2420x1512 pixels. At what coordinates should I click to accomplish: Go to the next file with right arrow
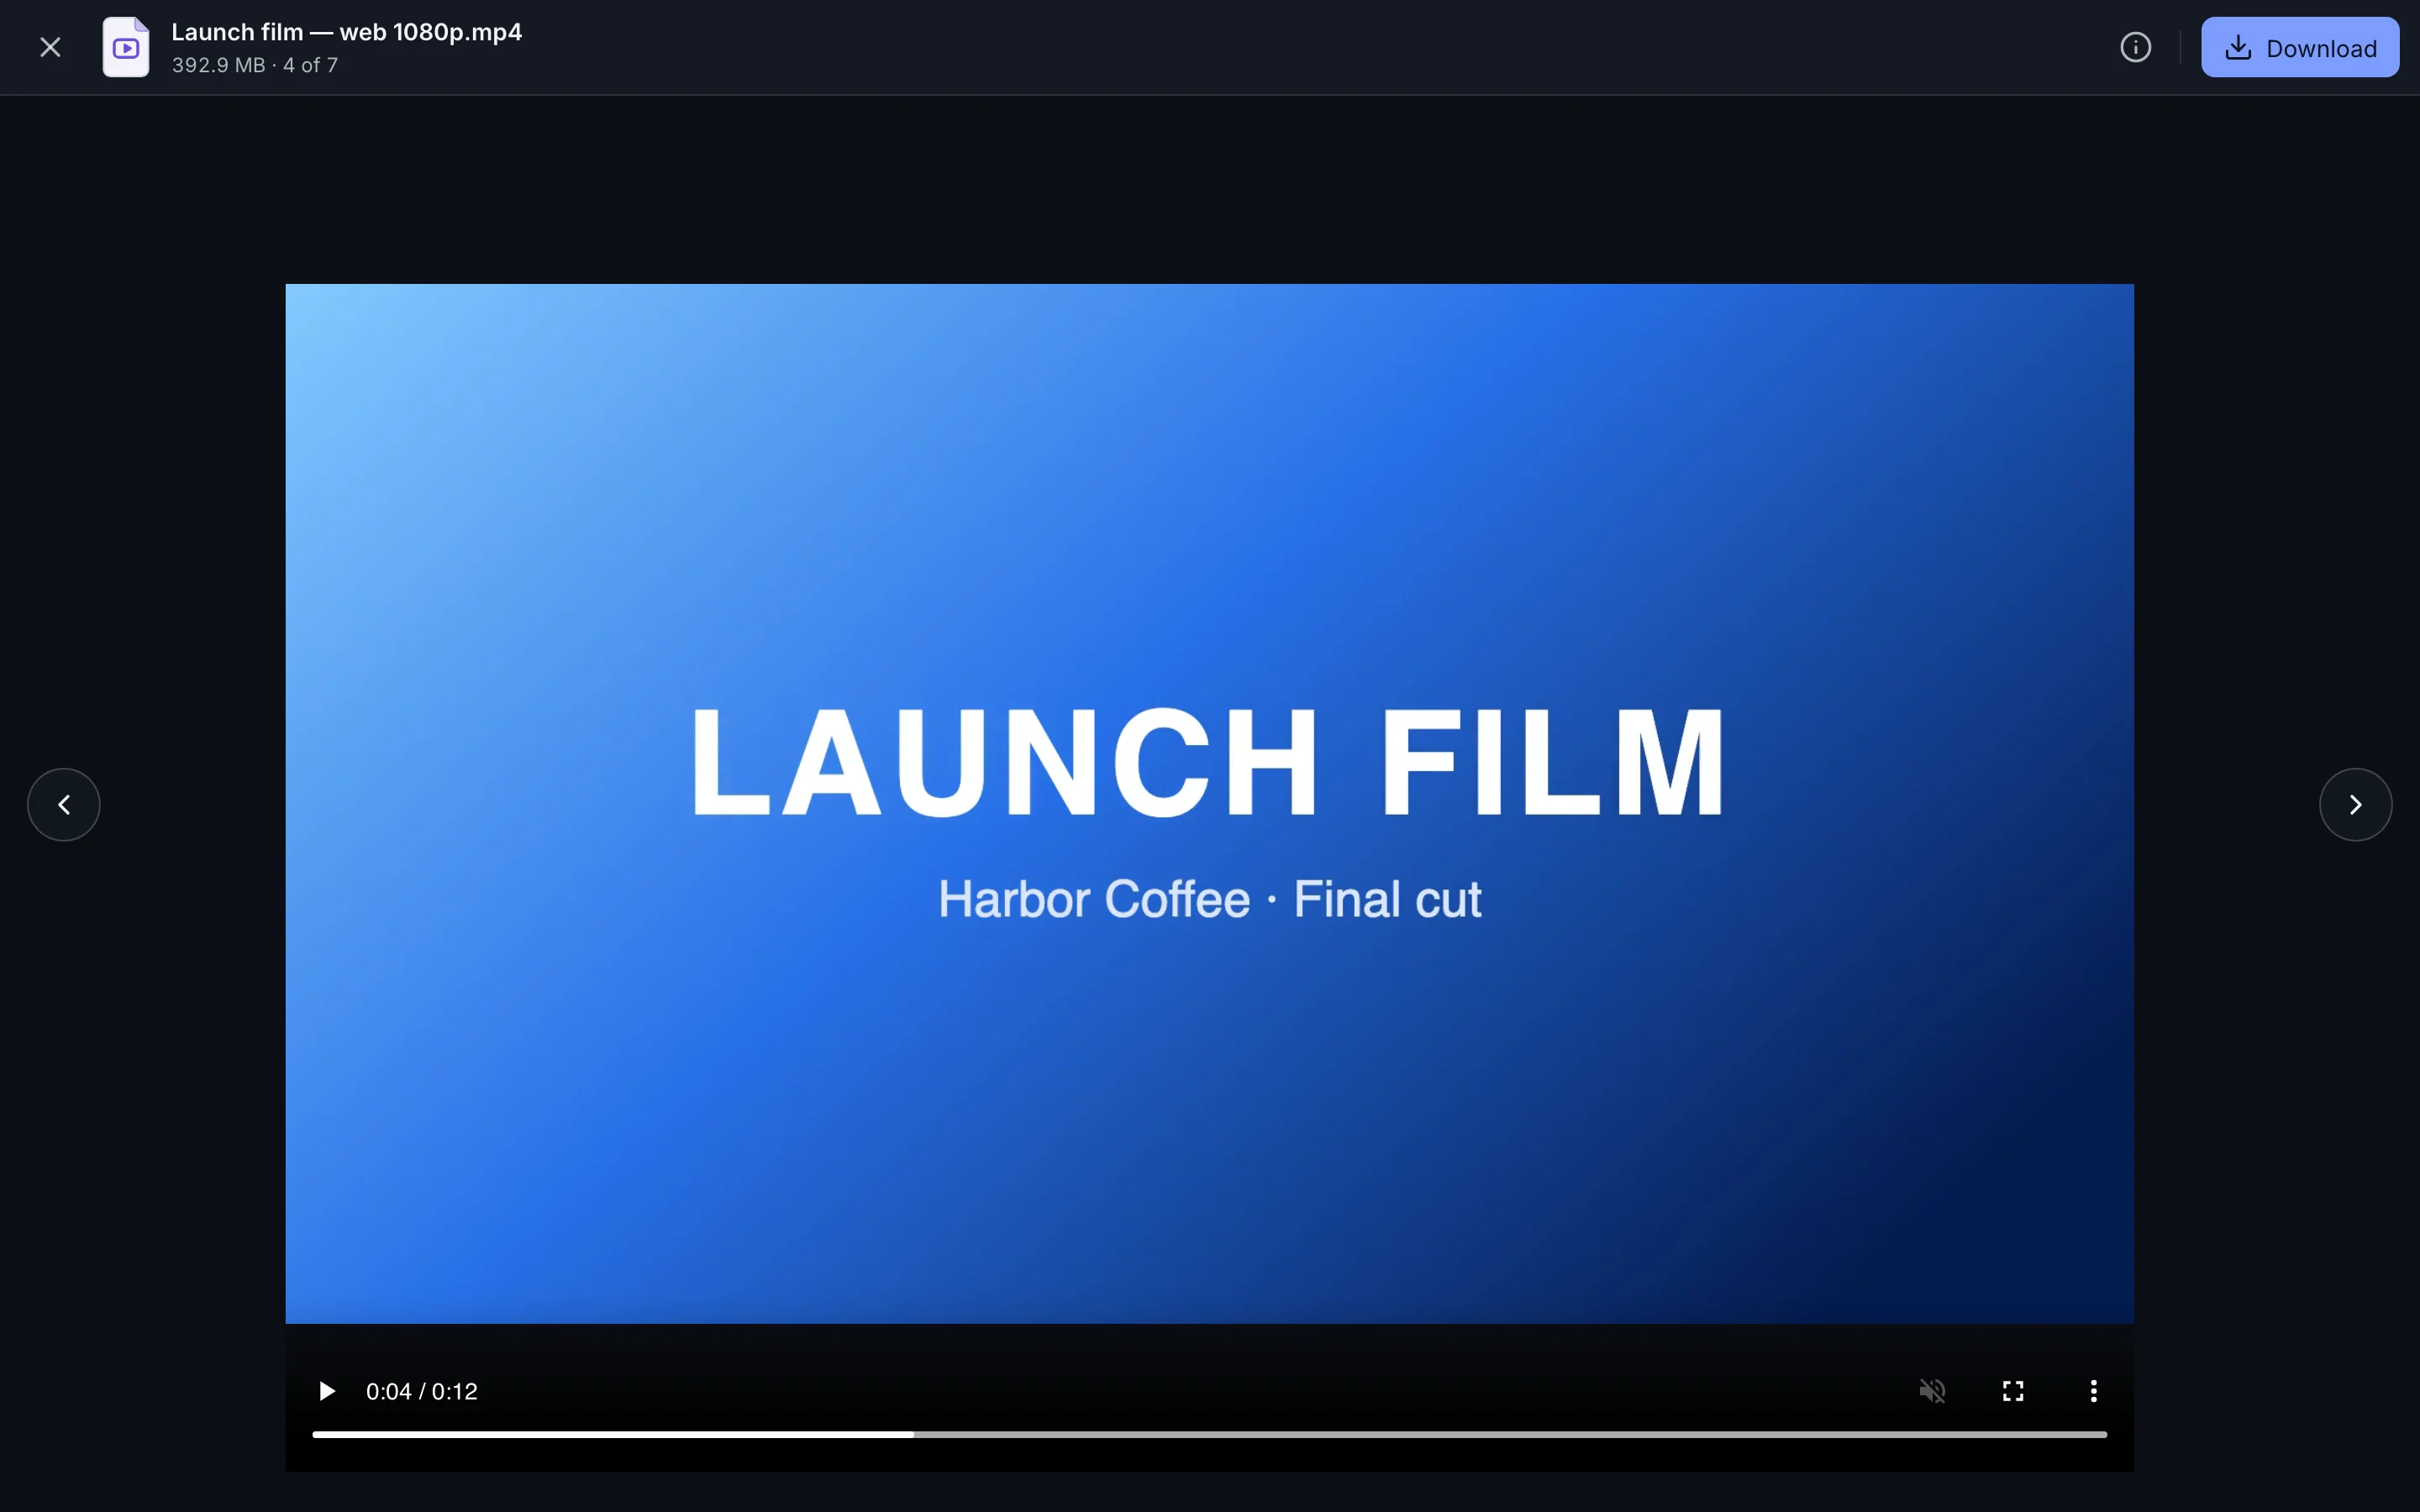point(2355,804)
